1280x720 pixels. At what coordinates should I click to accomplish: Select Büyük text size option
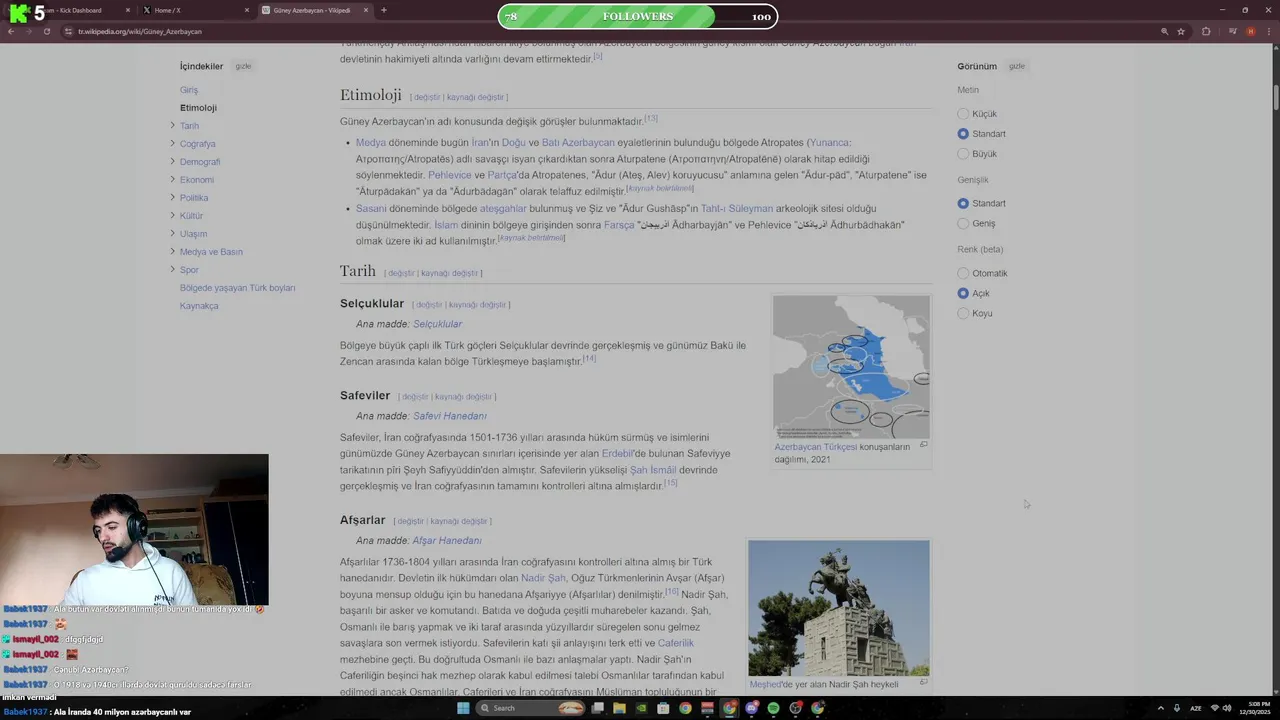coord(963,154)
